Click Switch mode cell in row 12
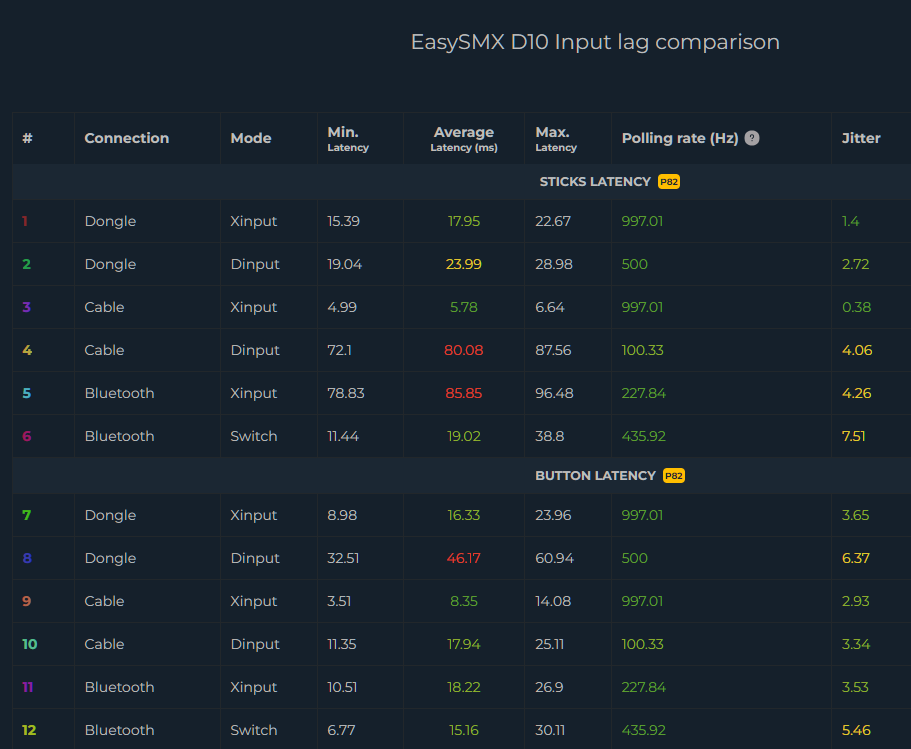This screenshot has width=911, height=749. point(254,730)
